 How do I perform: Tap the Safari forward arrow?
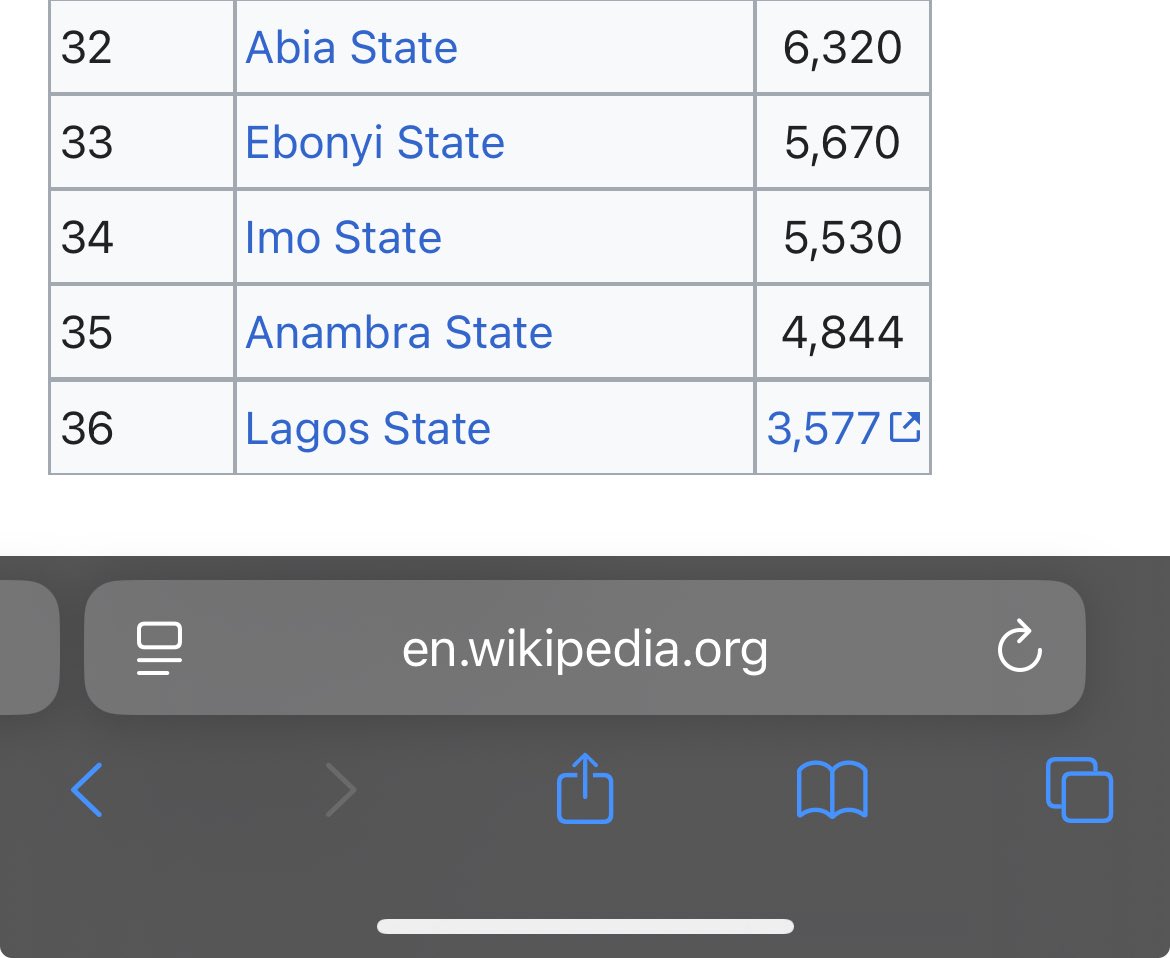click(341, 789)
